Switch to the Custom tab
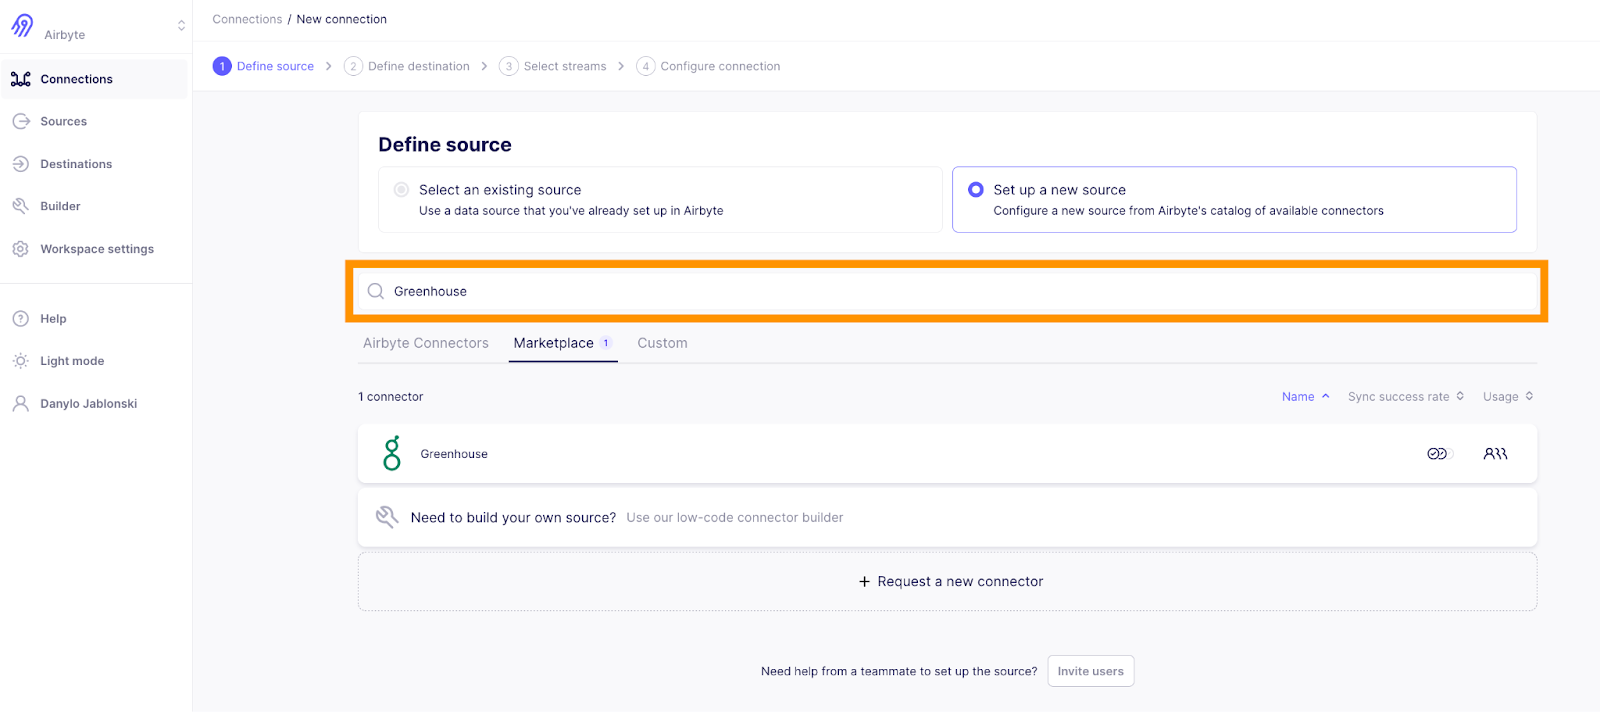This screenshot has height=712, width=1600. [x=662, y=343]
